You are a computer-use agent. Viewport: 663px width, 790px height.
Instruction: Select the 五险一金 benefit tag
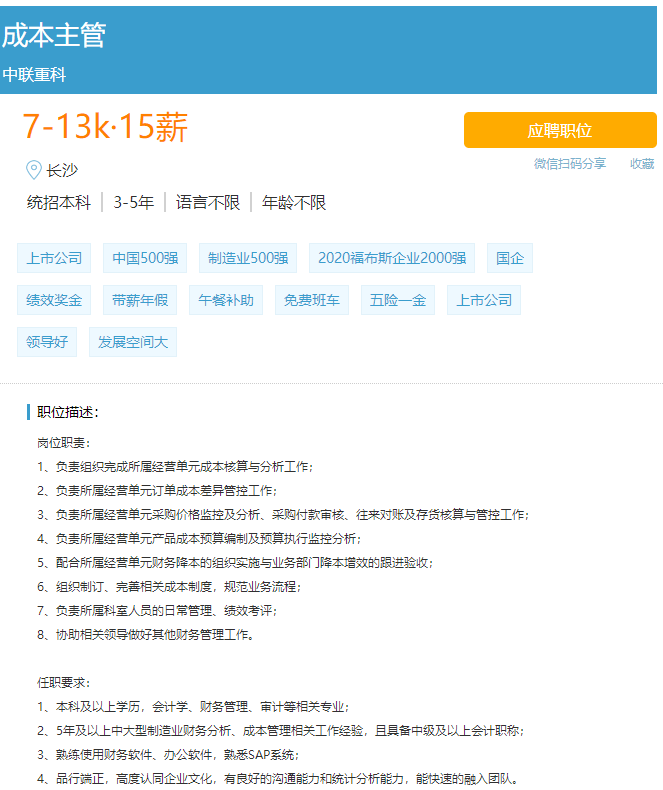[398, 300]
